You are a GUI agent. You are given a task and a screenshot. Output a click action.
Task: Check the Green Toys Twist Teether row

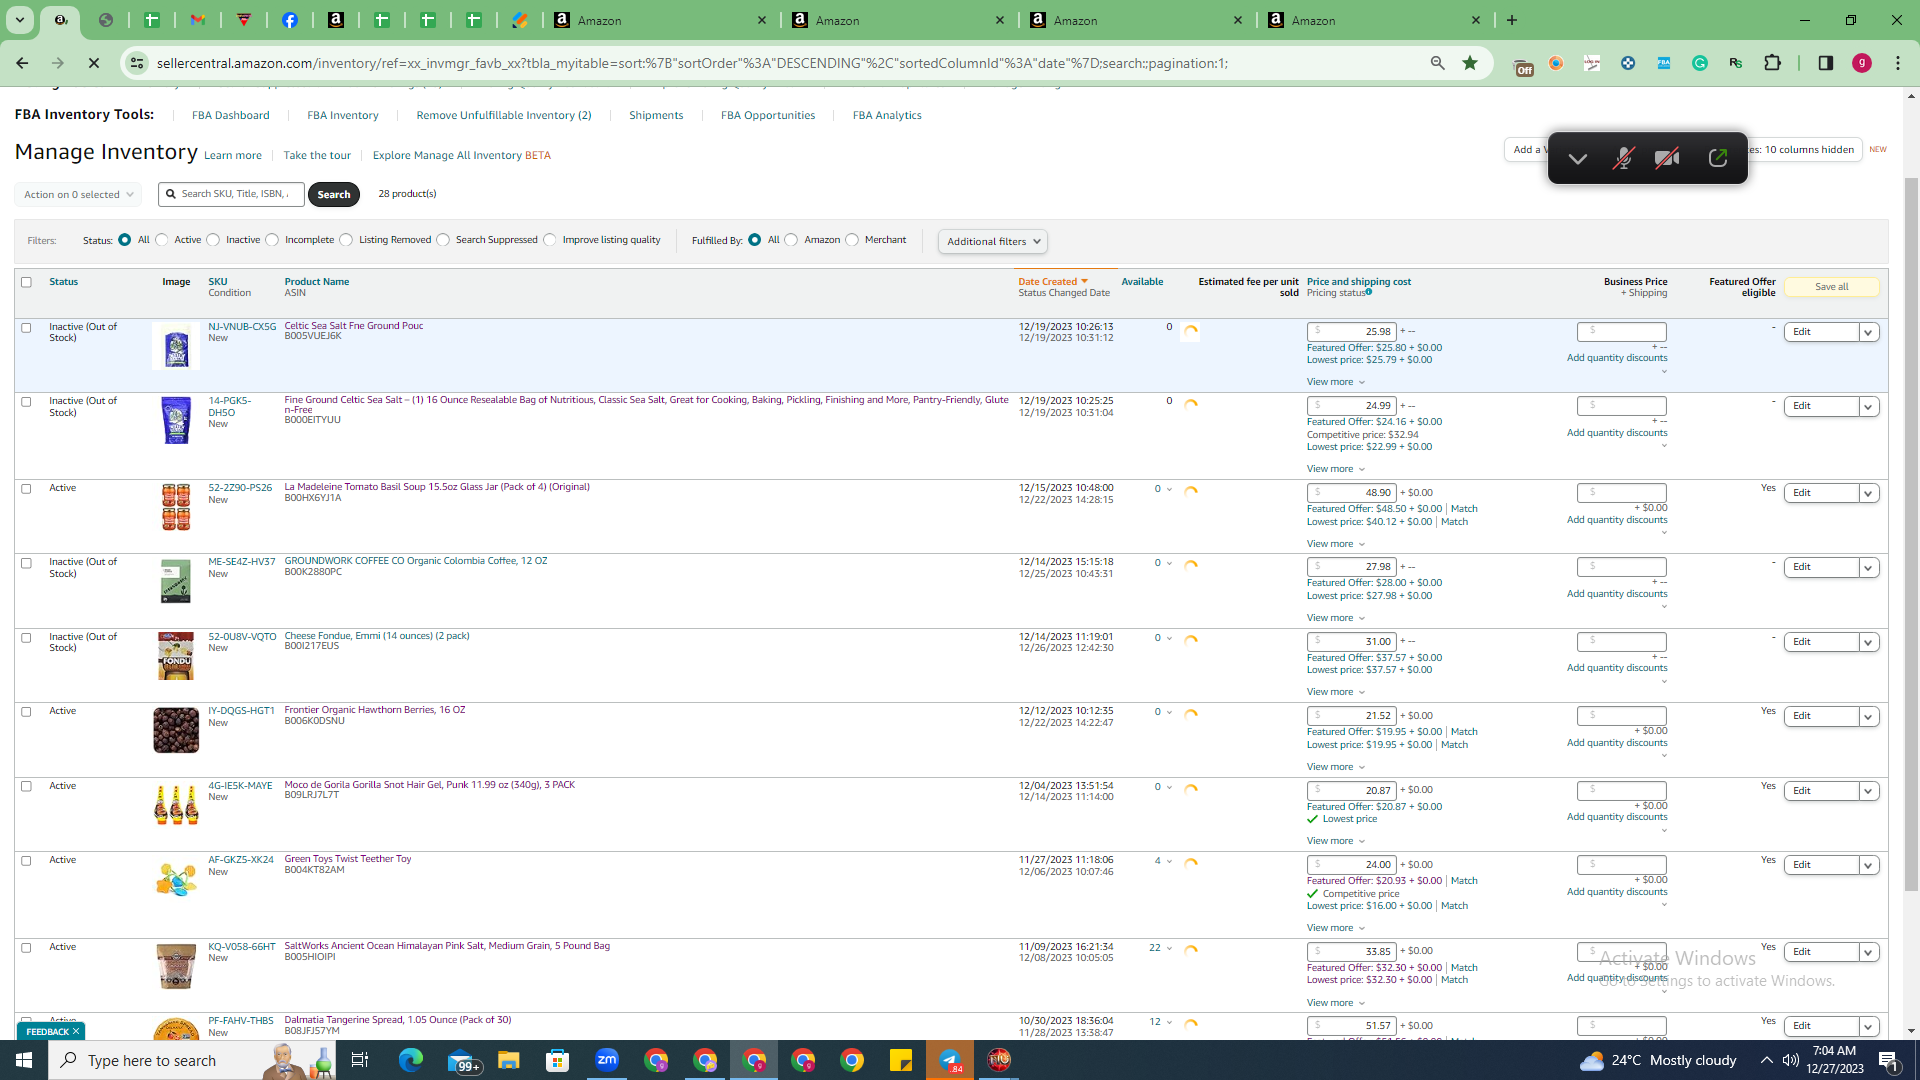click(26, 860)
